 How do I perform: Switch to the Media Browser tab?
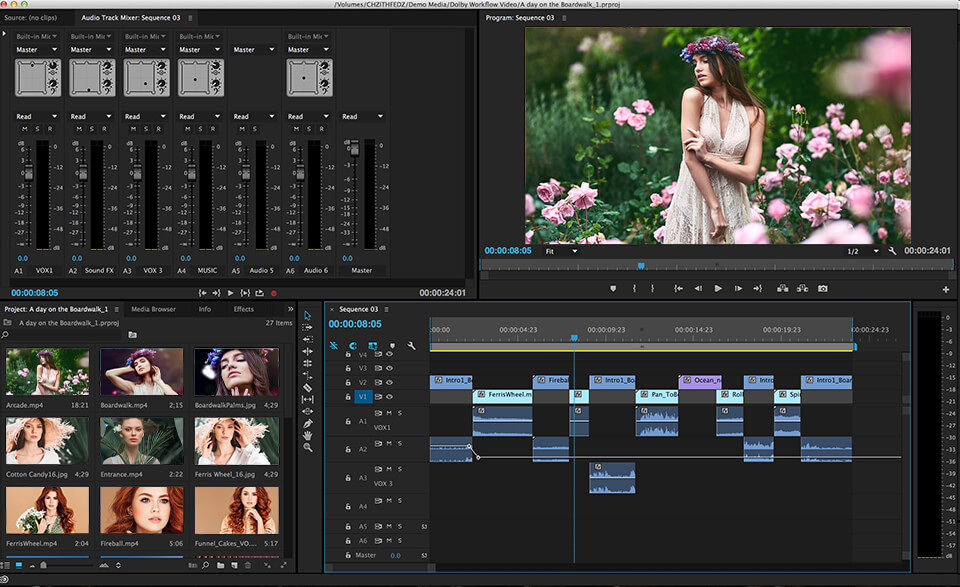(x=156, y=308)
